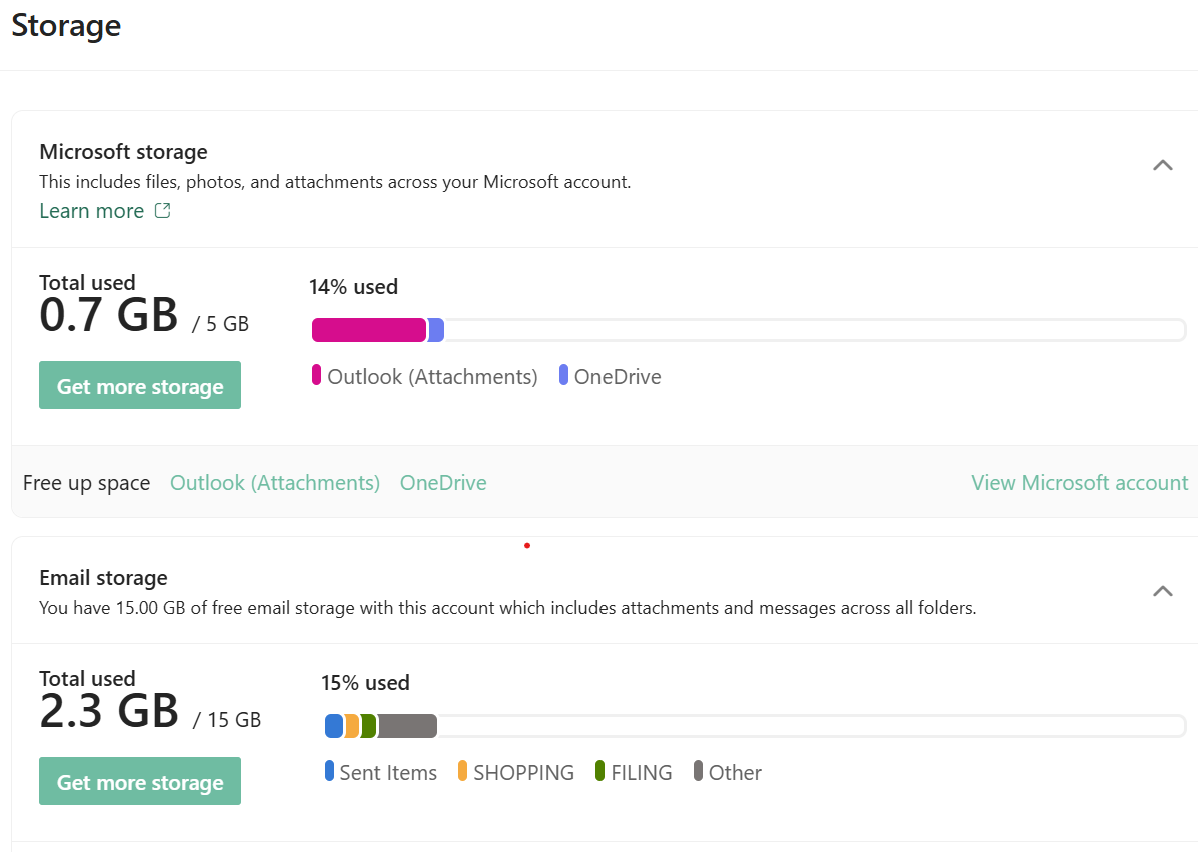Click Get more storage under Microsoft storage
Viewport: 1198px width, 852px height.
(140, 385)
